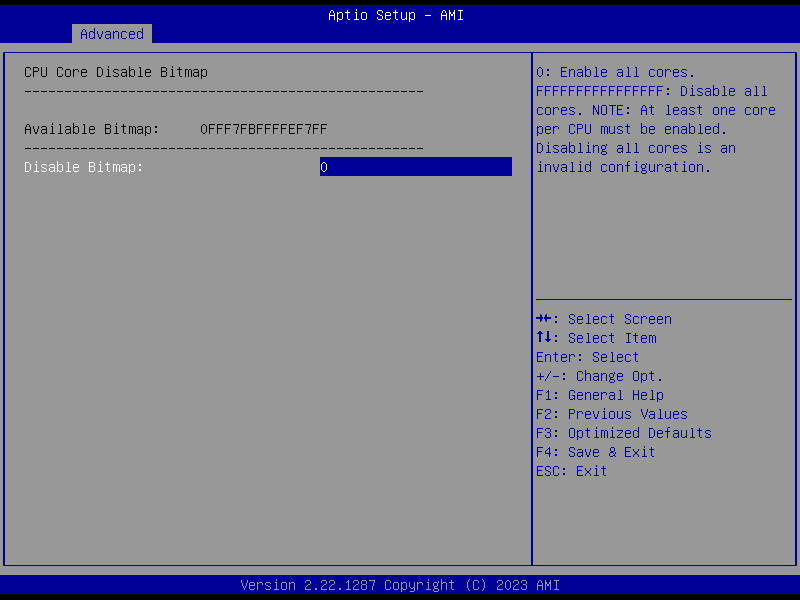Click the CPU Core Disable Bitmap heading
Image resolution: width=800 pixels, height=600 pixels.
[116, 72]
